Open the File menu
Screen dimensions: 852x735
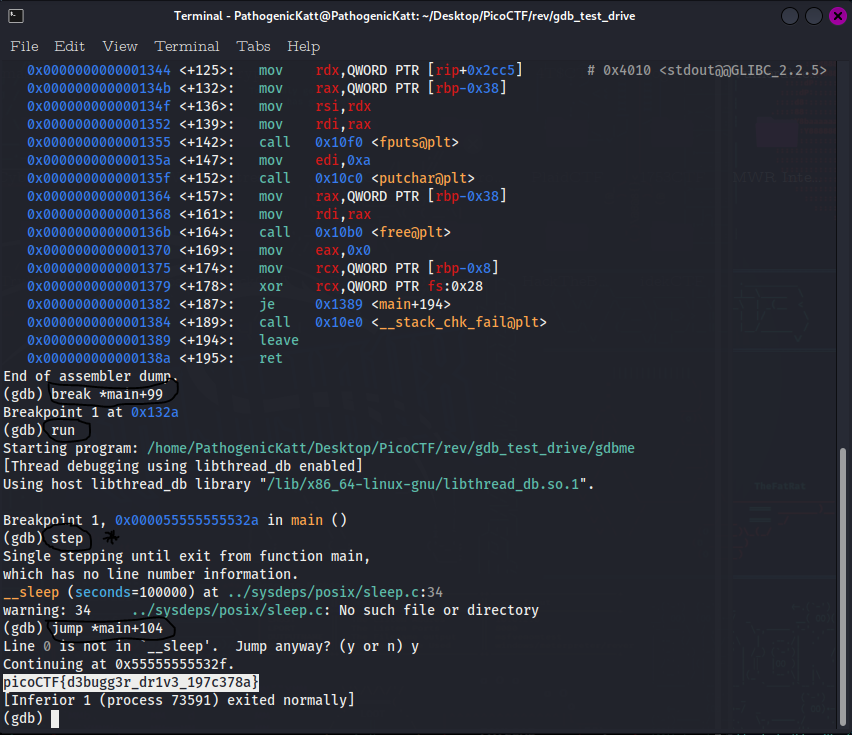coord(24,46)
